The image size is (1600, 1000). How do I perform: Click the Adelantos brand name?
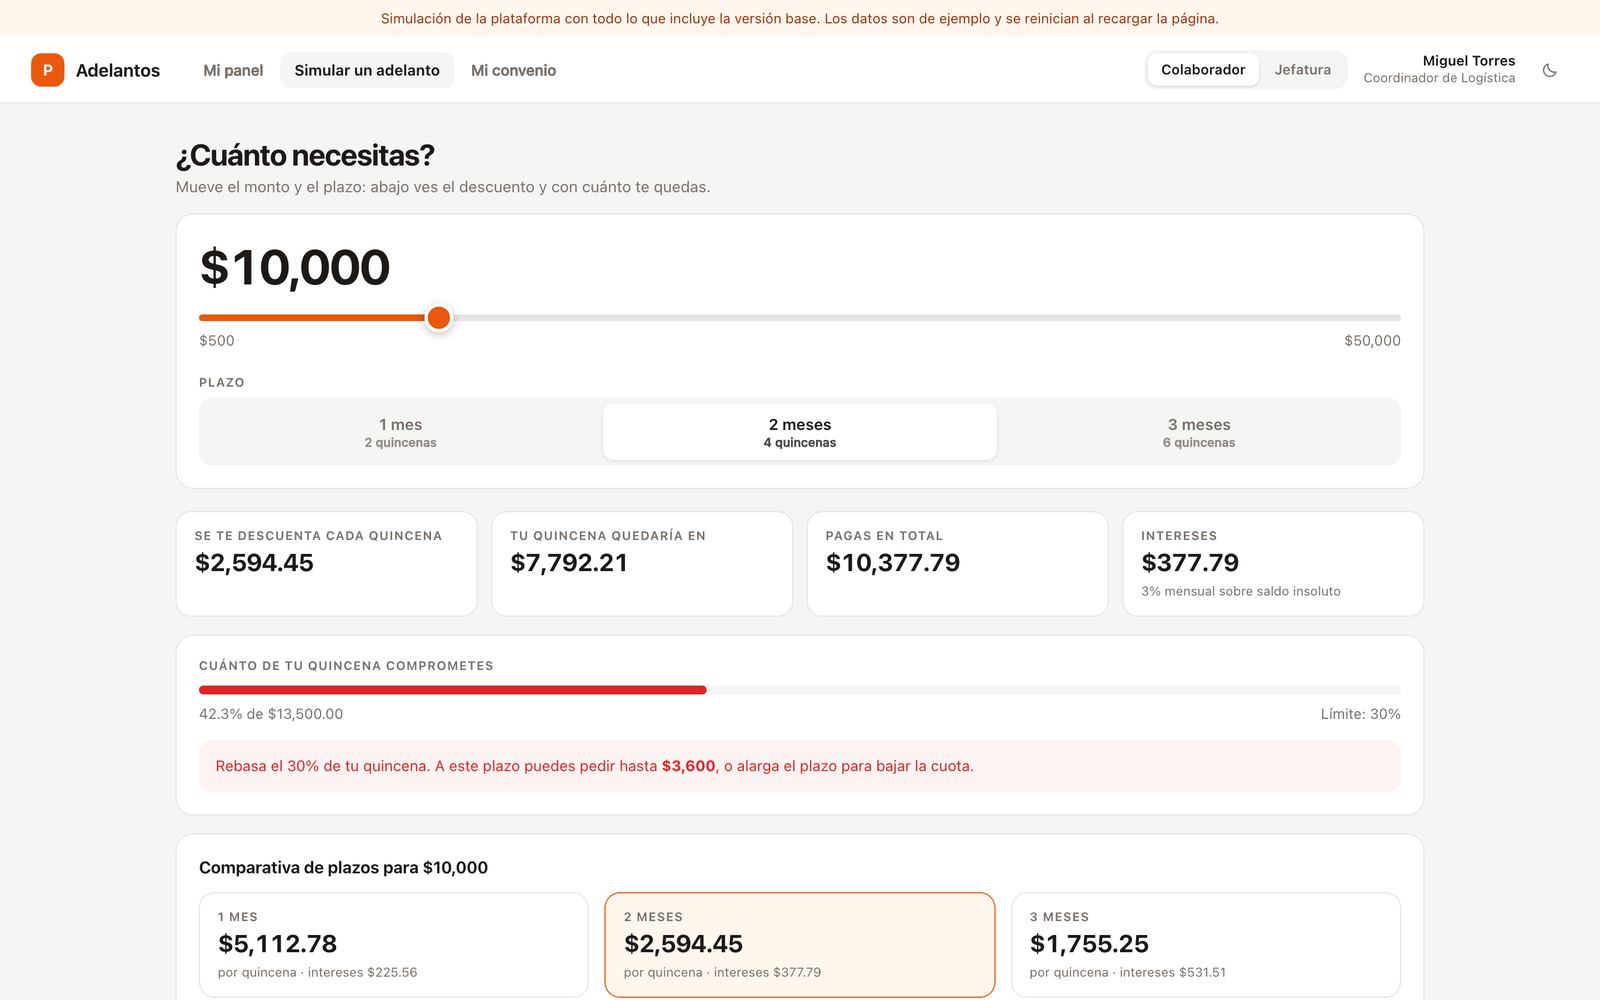click(x=118, y=70)
